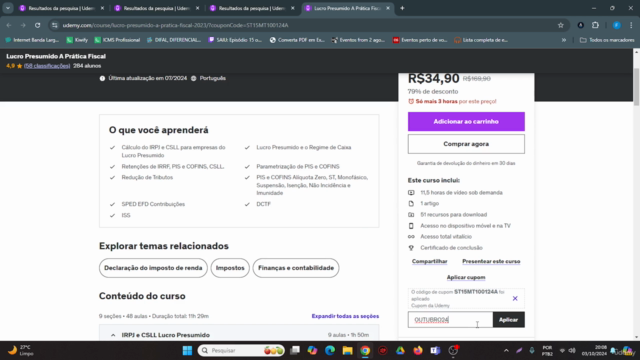
Task: Open Task View on the taskbar
Action: click(295, 350)
